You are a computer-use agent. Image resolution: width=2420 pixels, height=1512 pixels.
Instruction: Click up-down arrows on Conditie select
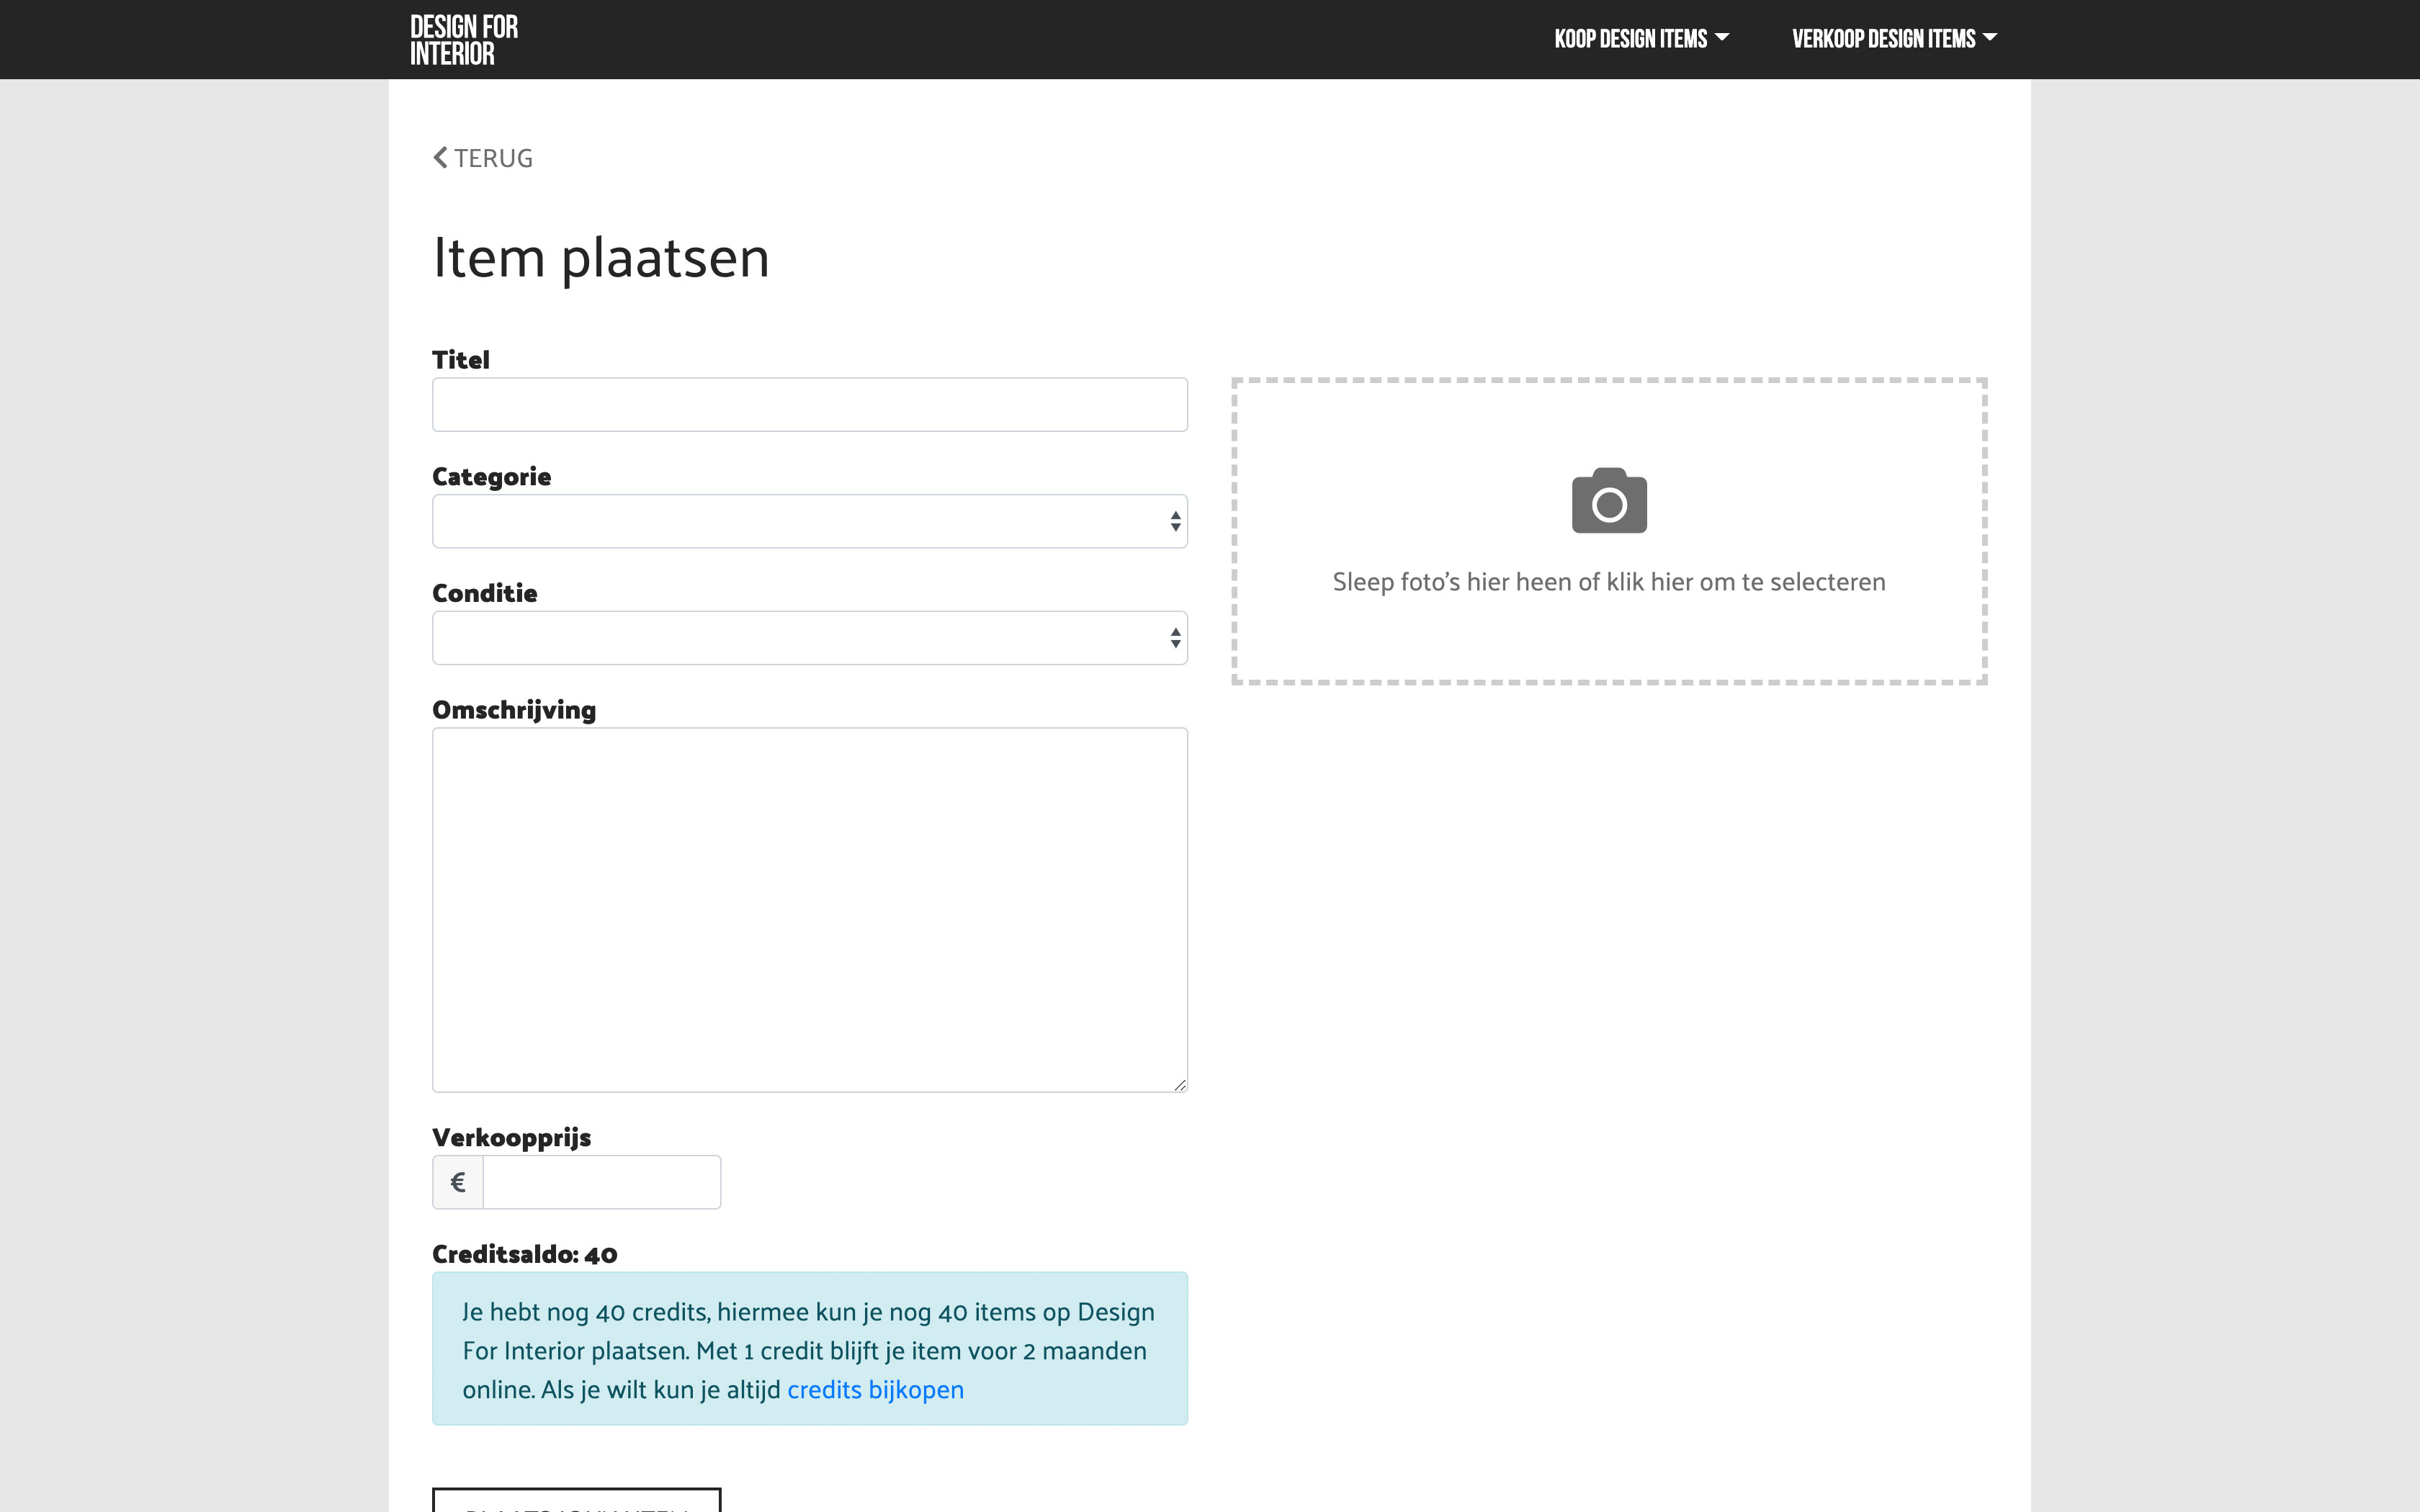point(1175,638)
